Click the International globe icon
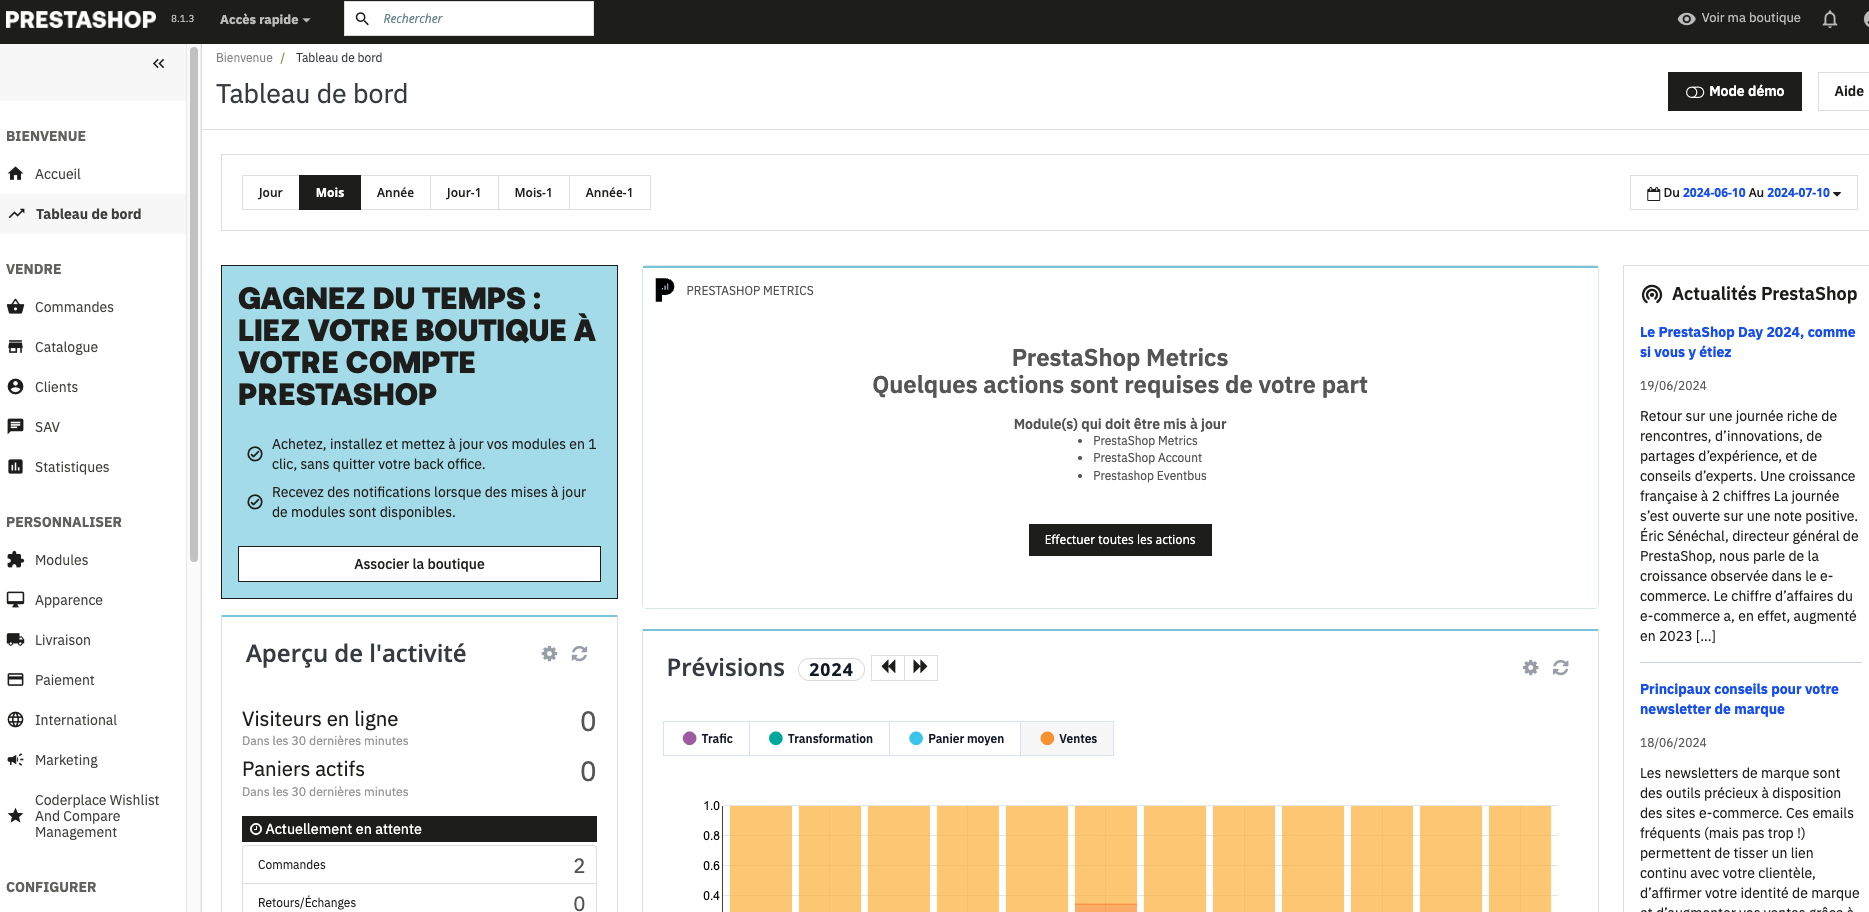The height and width of the screenshot is (912, 1869). click(x=16, y=720)
